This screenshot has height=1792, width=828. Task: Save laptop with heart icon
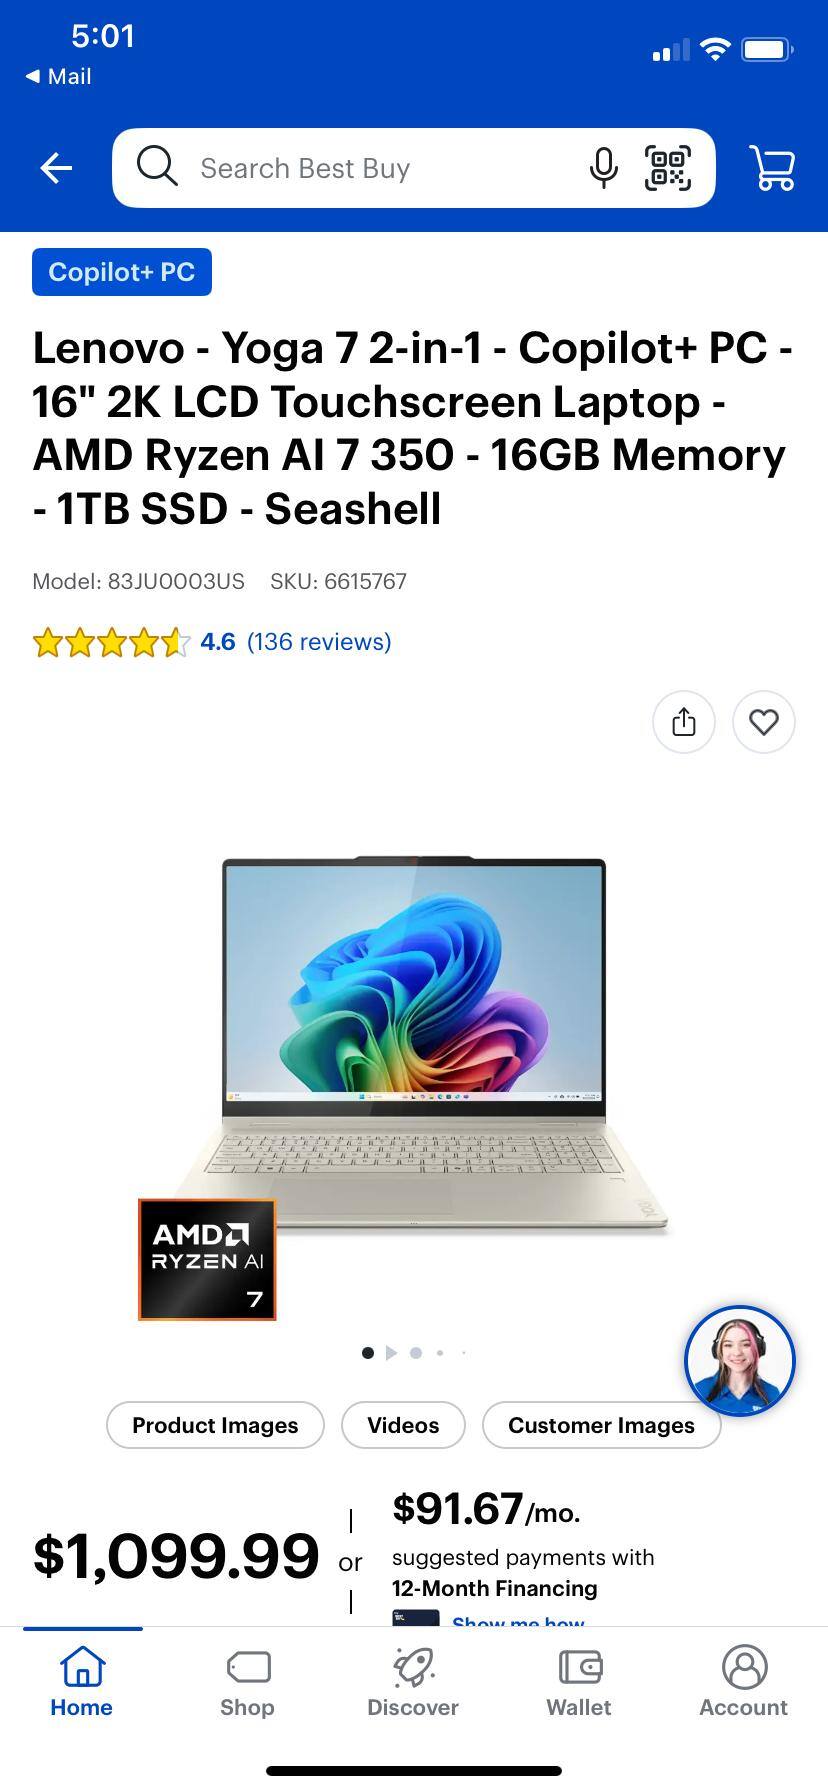click(x=764, y=721)
